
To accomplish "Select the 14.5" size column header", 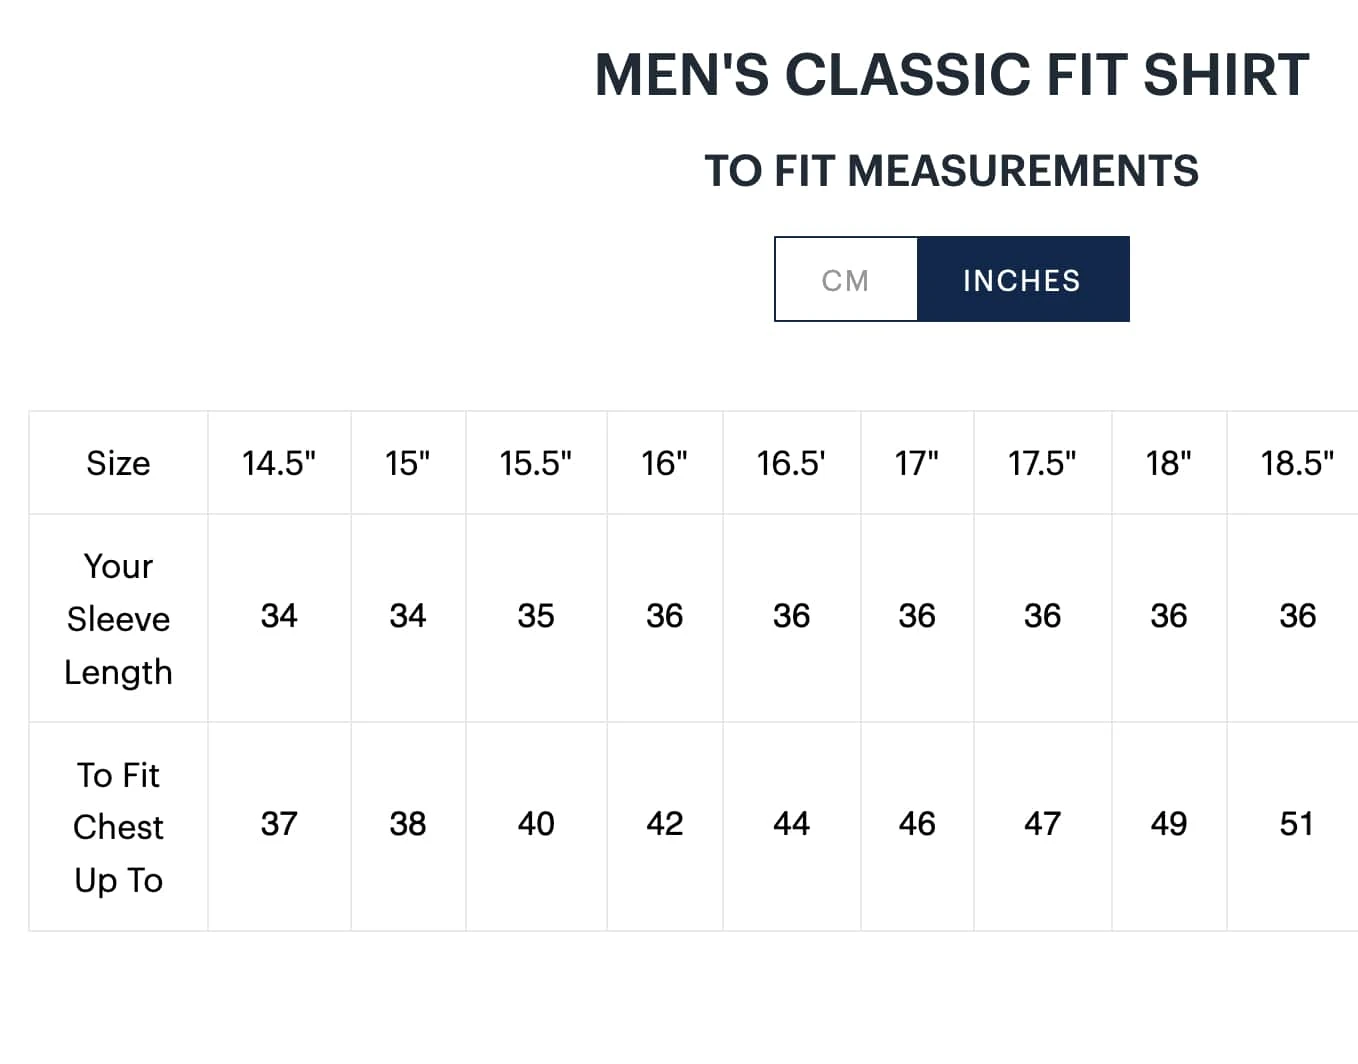I will (x=279, y=463).
